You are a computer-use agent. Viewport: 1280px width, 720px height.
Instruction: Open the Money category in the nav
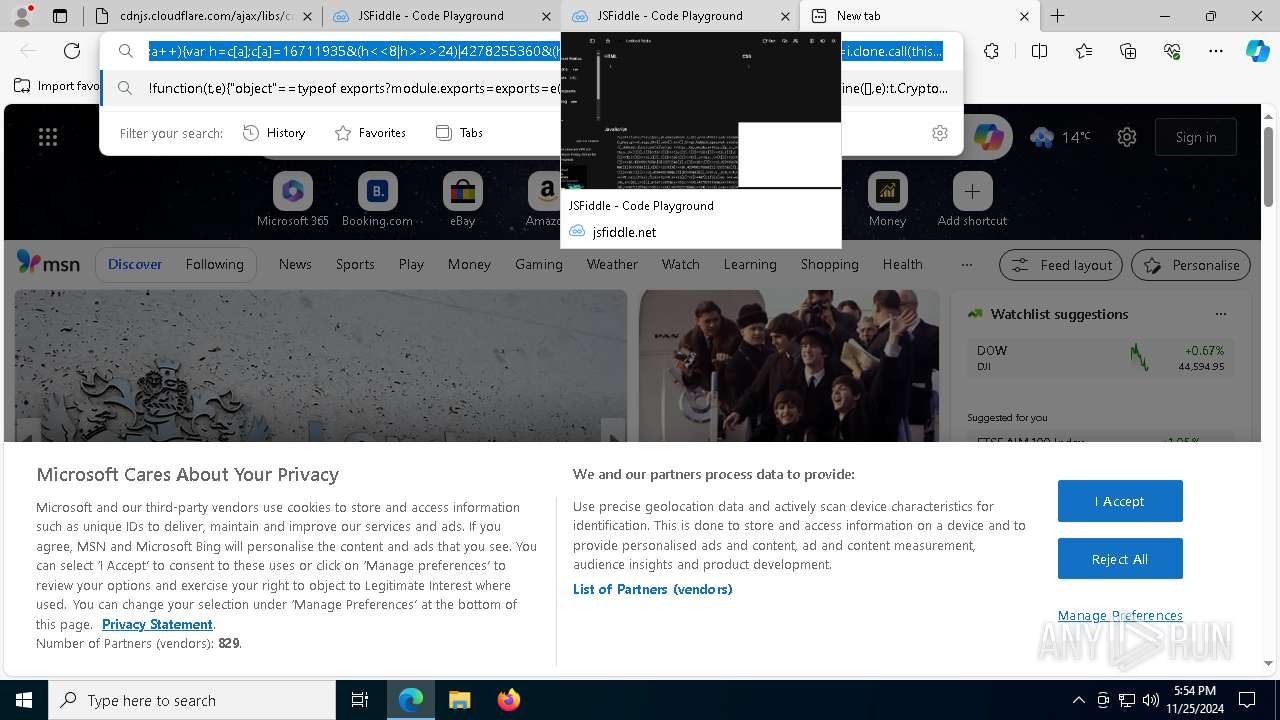tap(469, 264)
